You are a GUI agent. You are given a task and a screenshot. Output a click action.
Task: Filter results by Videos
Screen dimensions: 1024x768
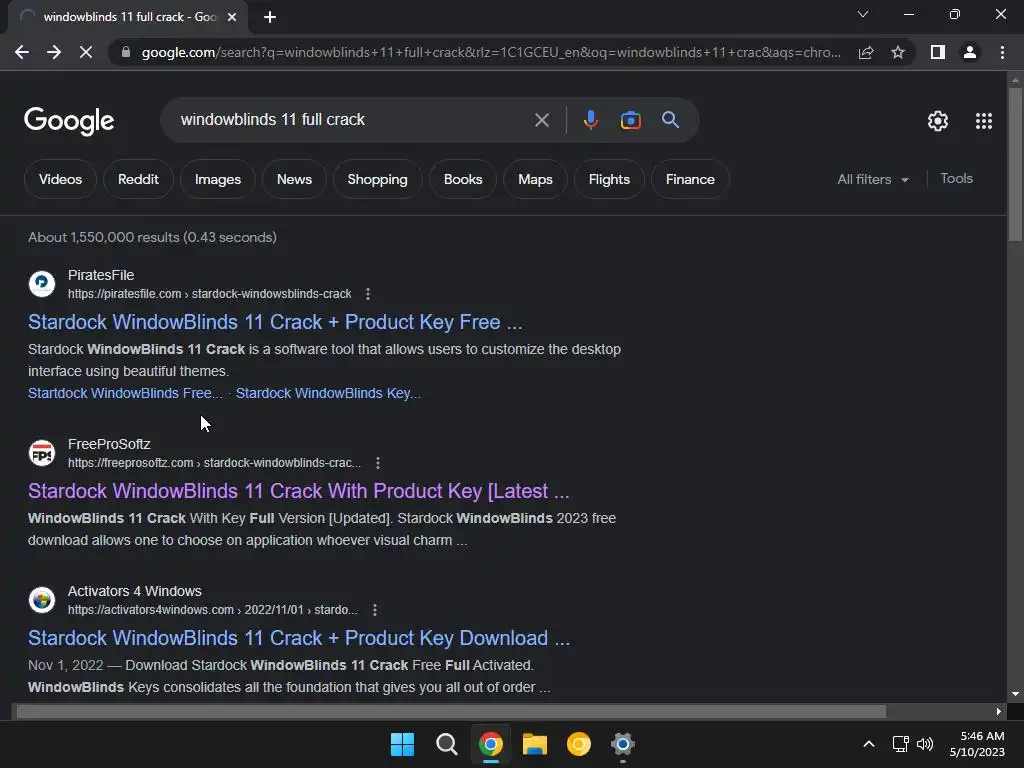tap(60, 179)
